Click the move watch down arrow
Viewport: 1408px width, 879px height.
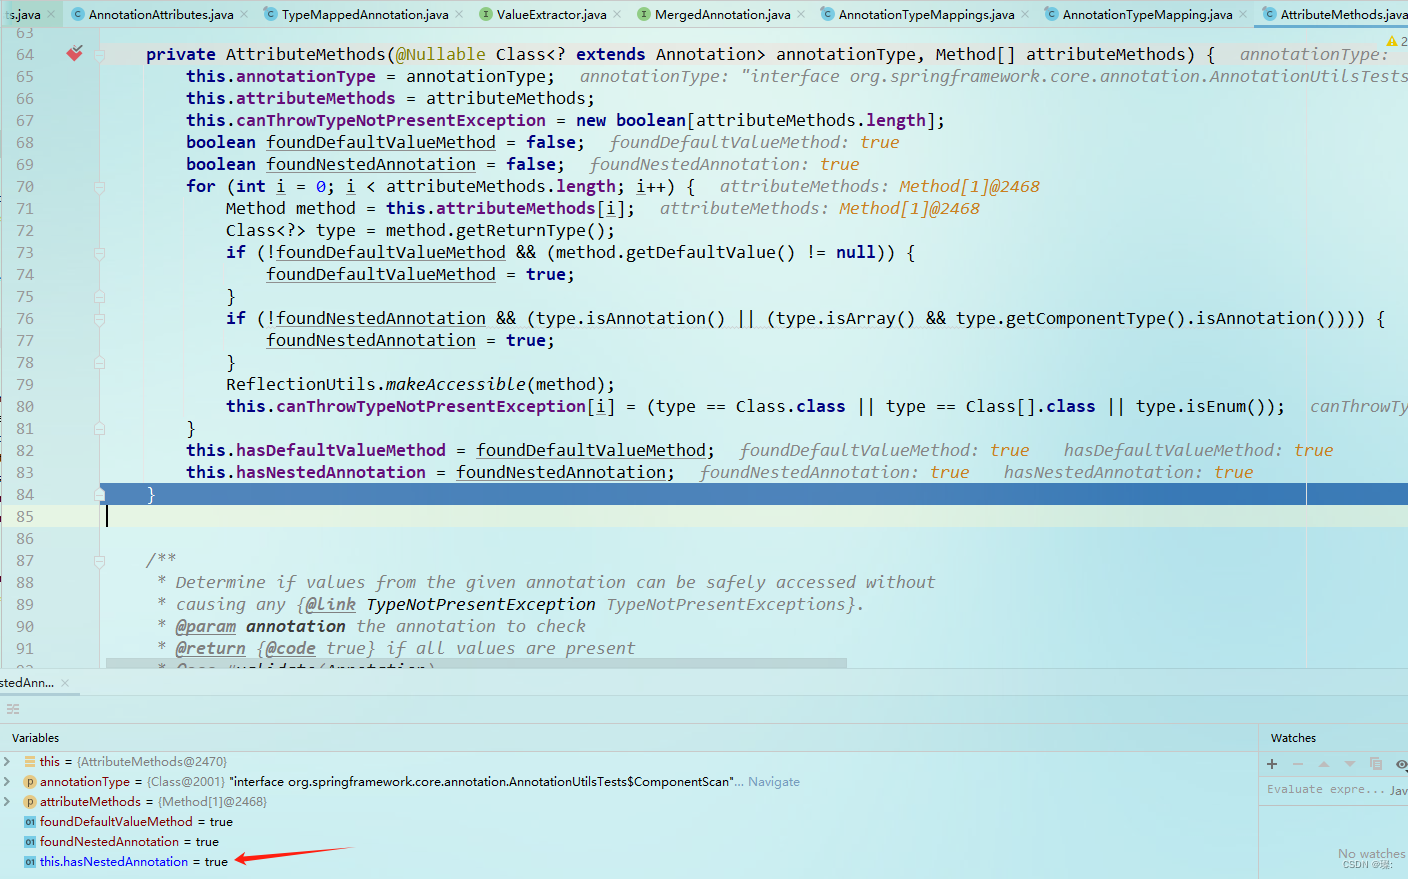1350,764
